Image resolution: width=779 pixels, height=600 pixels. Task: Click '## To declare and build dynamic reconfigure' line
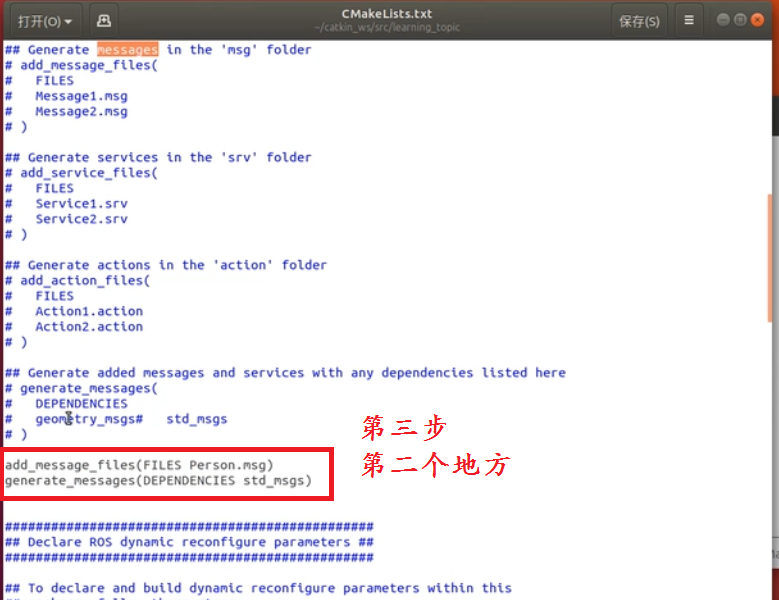click(x=258, y=588)
